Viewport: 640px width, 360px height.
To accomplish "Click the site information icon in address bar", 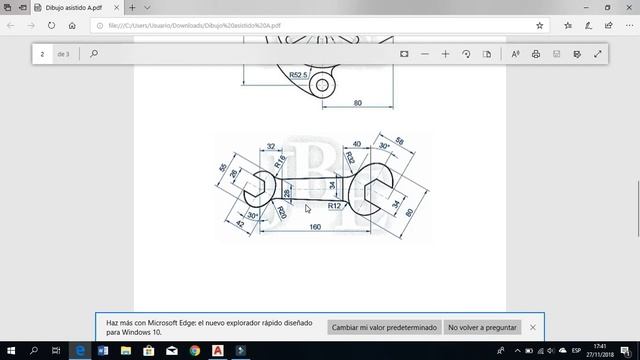I will point(100,25).
